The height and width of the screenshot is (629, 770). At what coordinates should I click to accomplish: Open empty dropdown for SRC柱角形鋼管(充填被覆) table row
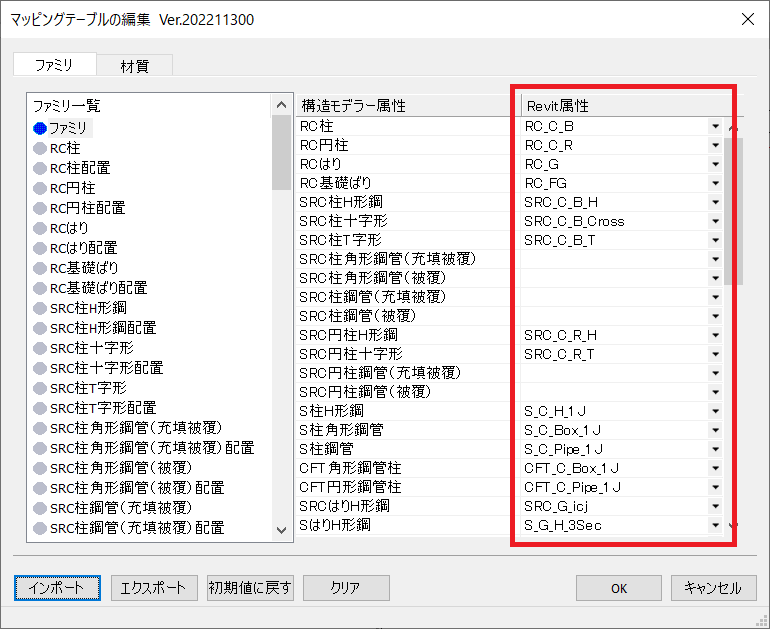pyautogui.click(x=715, y=259)
